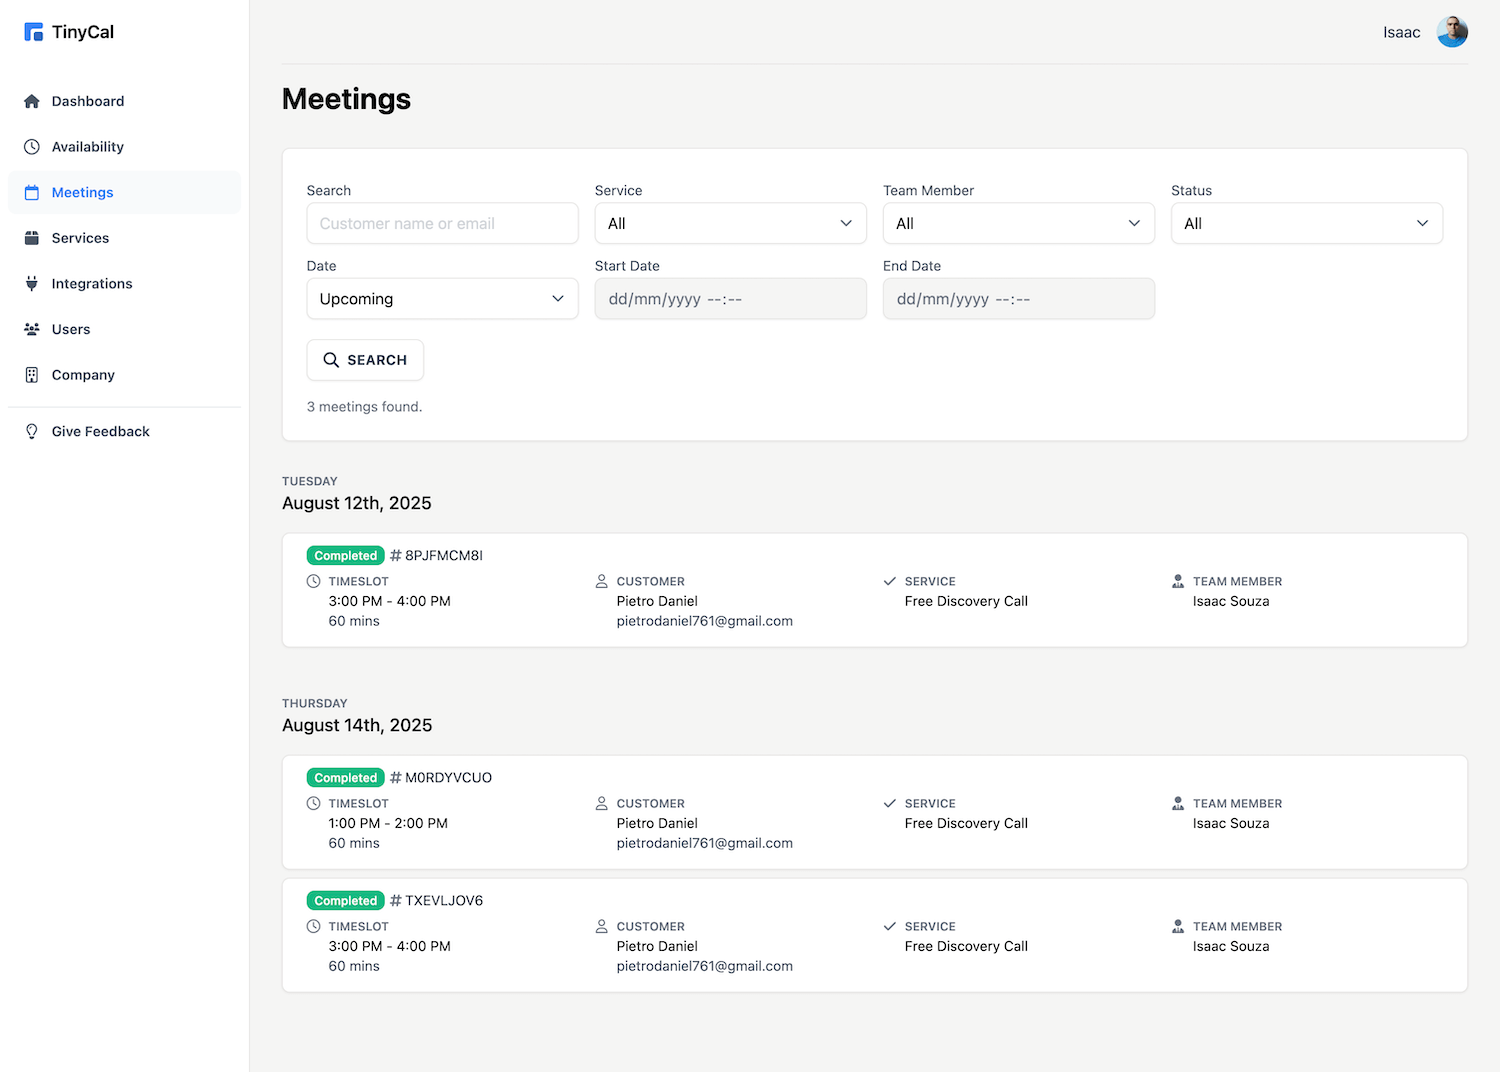Expand the Service filter dropdown
This screenshot has height=1072, width=1500.
730,223
